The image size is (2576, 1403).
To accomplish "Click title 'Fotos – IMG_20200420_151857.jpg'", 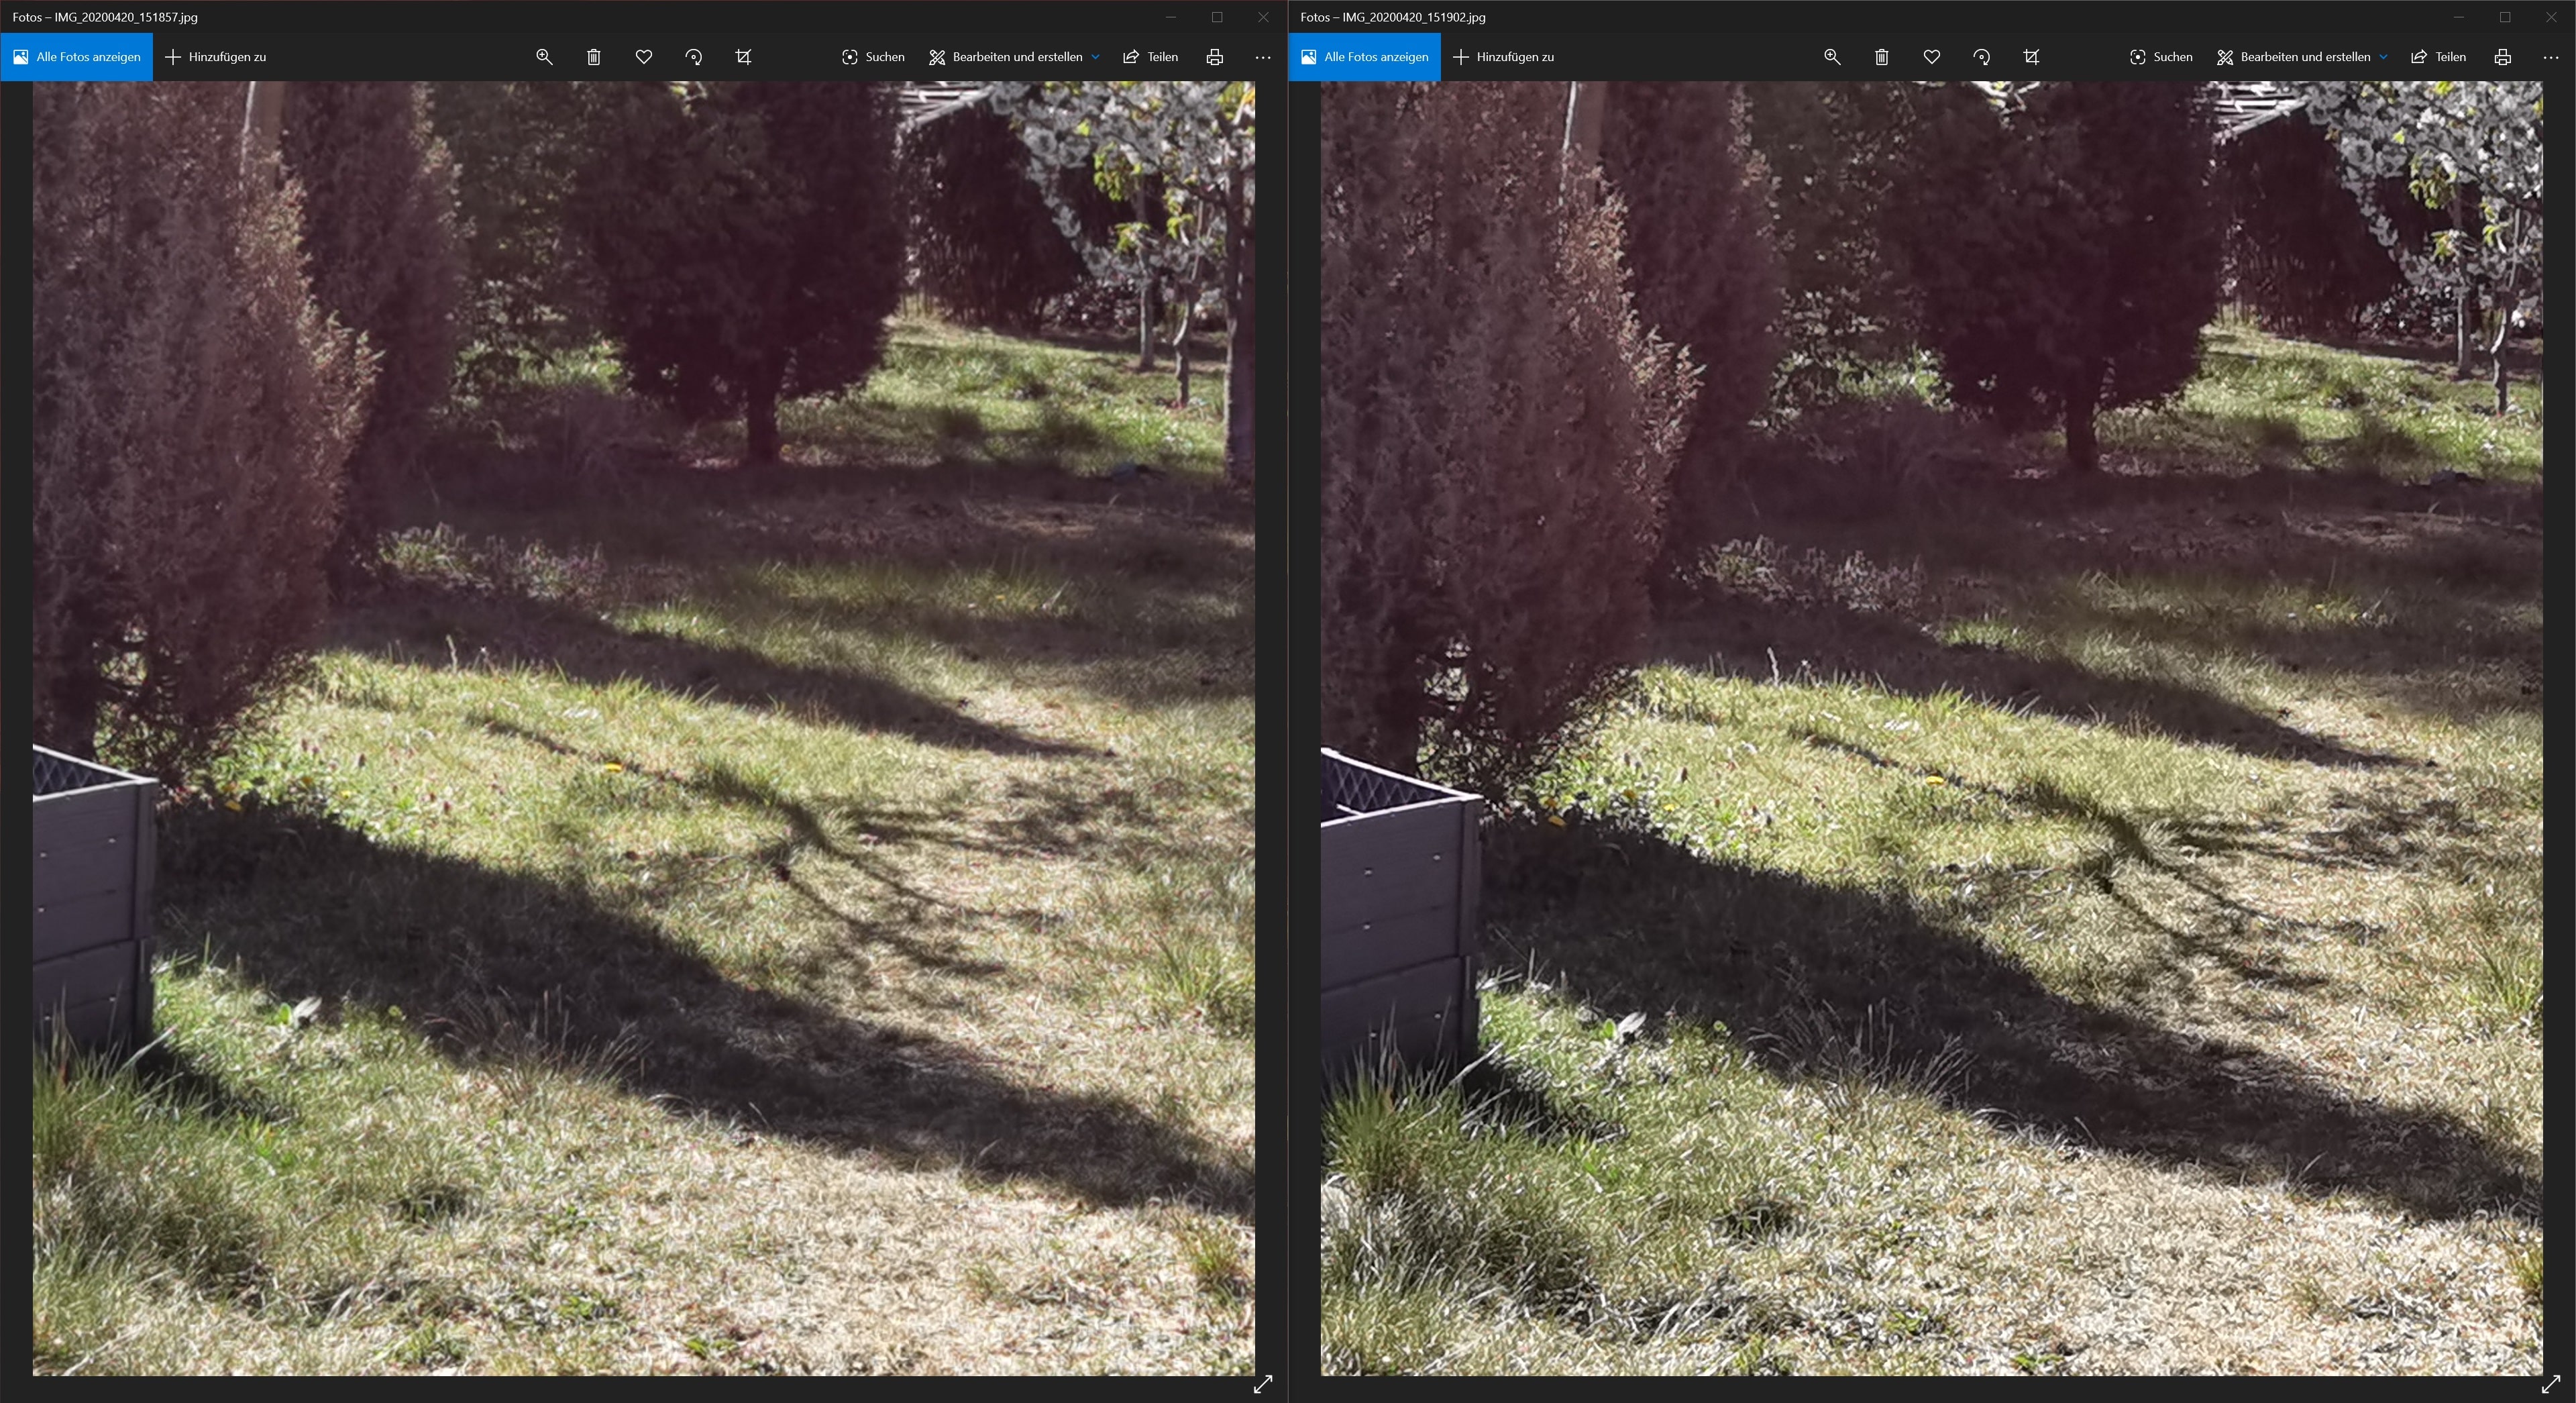I will tap(105, 17).
